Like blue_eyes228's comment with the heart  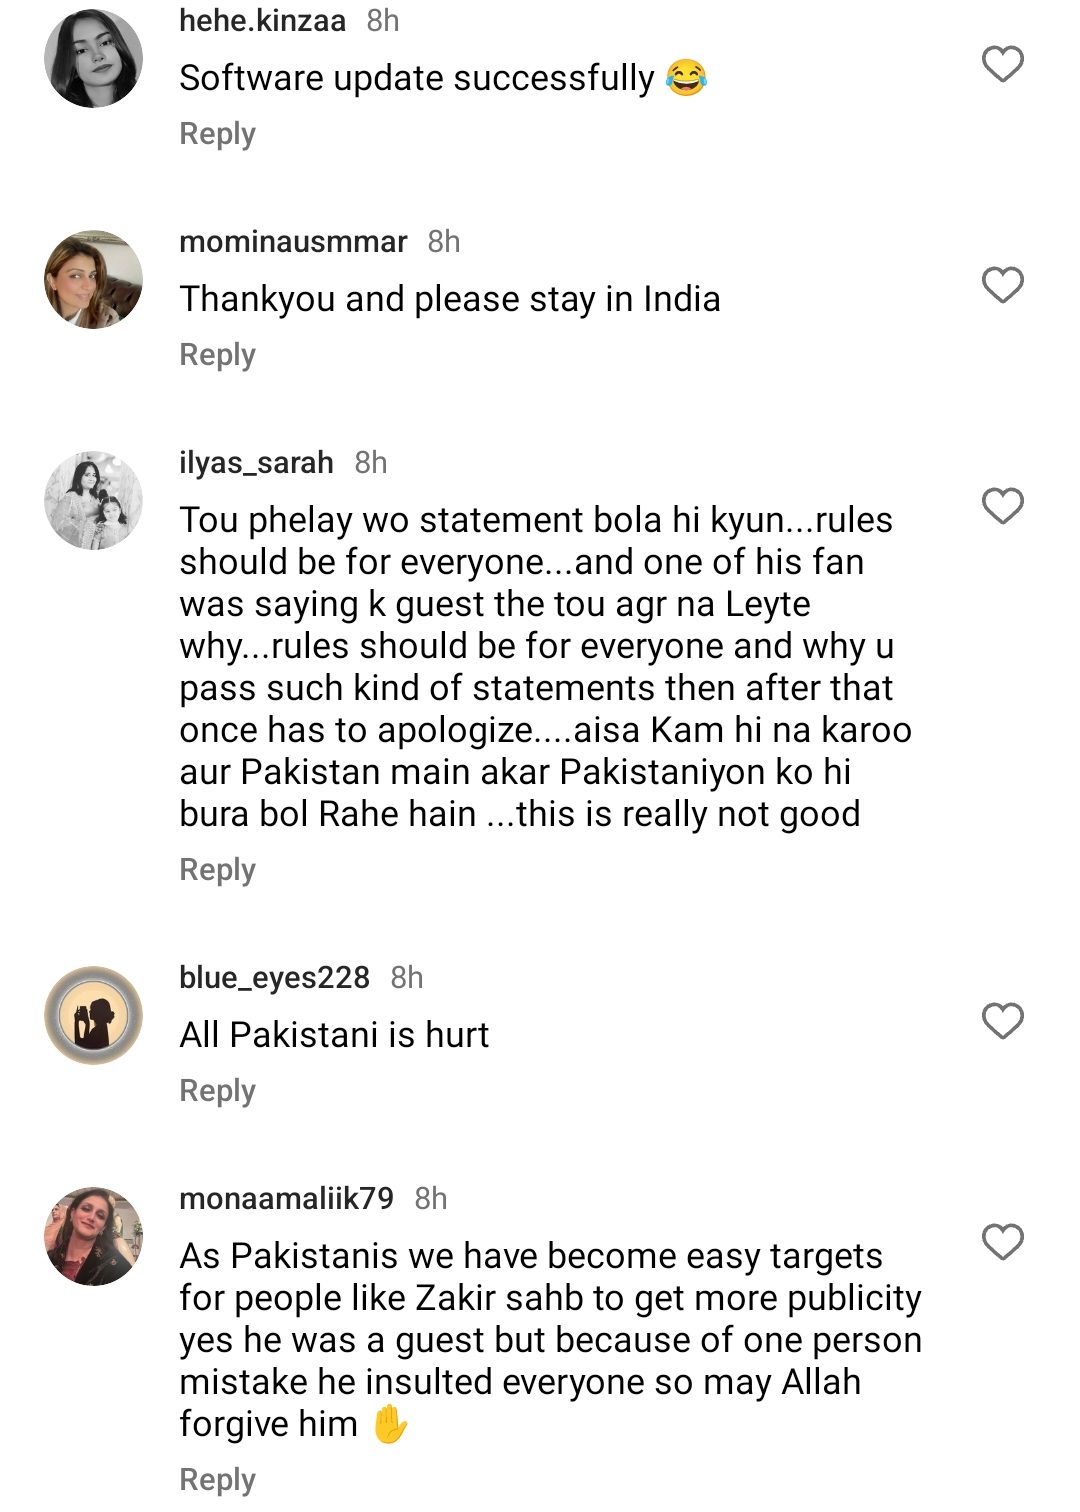(x=1002, y=1021)
